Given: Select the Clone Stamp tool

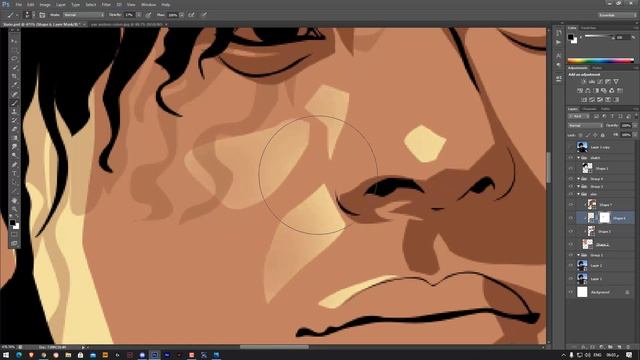Looking at the screenshot, I should [14, 111].
